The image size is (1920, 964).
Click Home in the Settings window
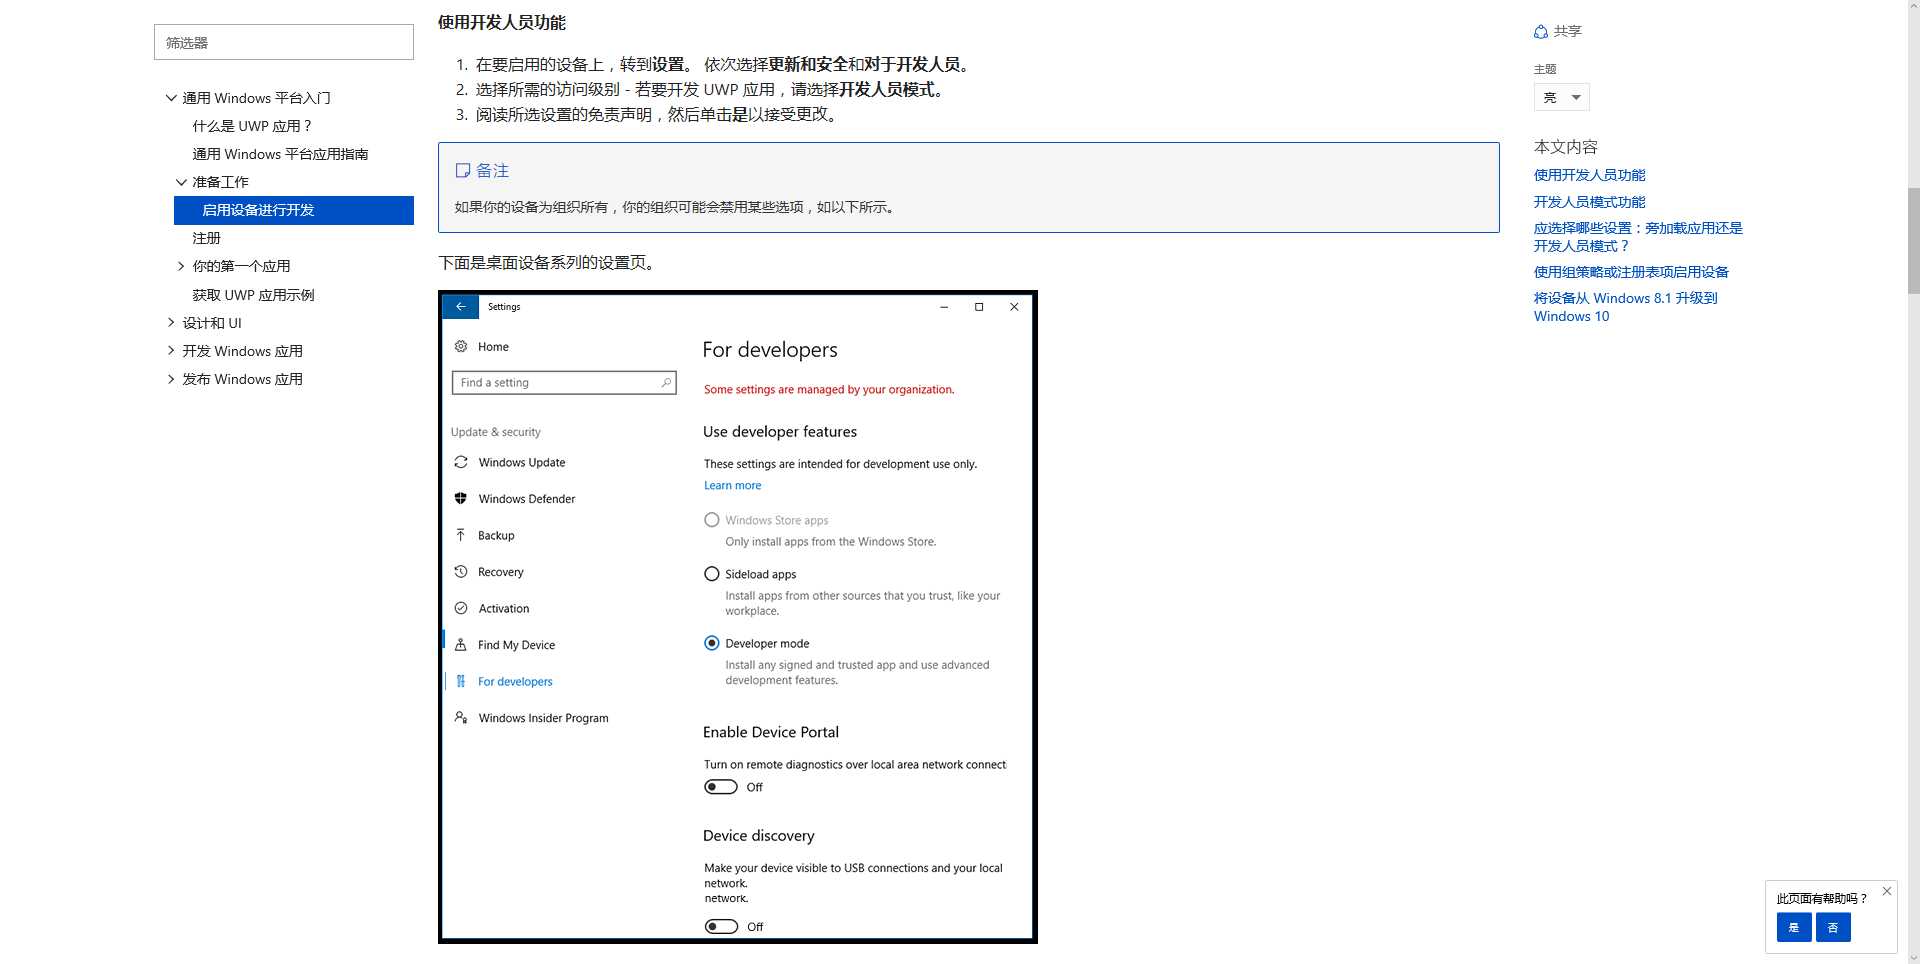493,347
